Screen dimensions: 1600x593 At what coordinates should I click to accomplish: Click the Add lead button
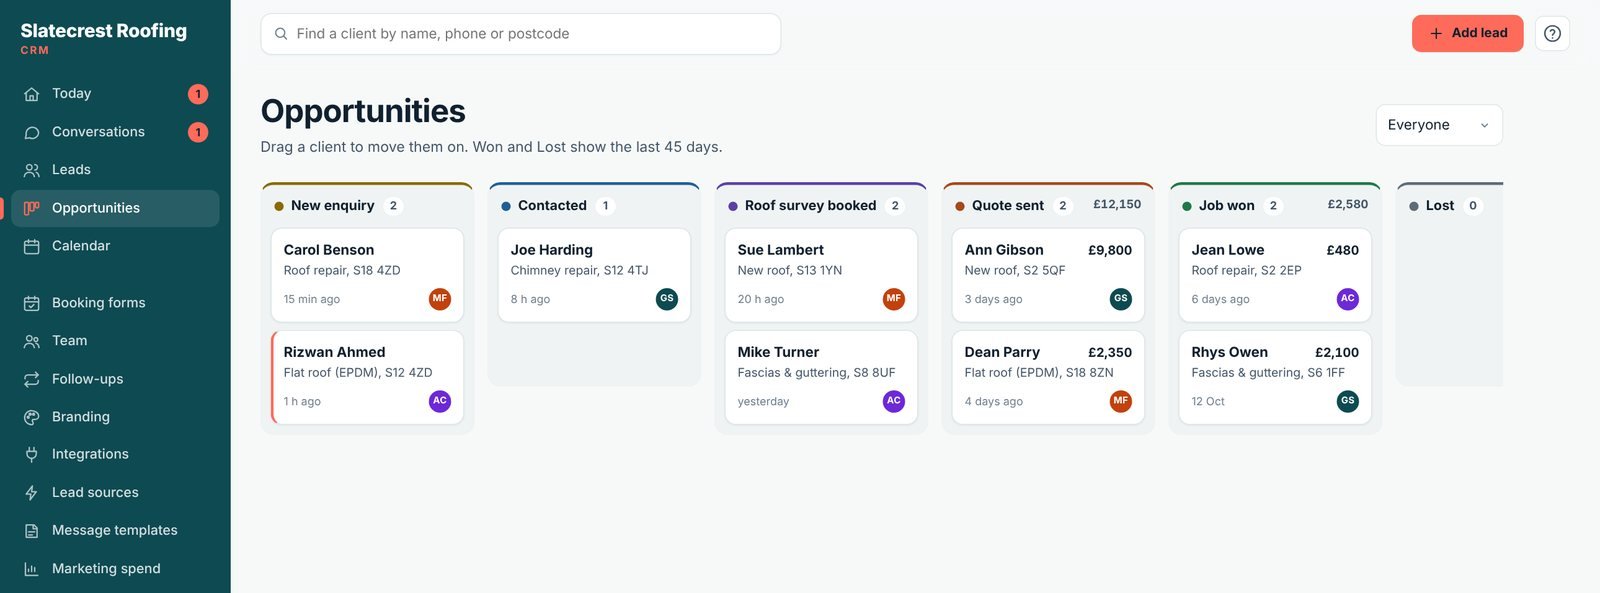pos(1467,34)
